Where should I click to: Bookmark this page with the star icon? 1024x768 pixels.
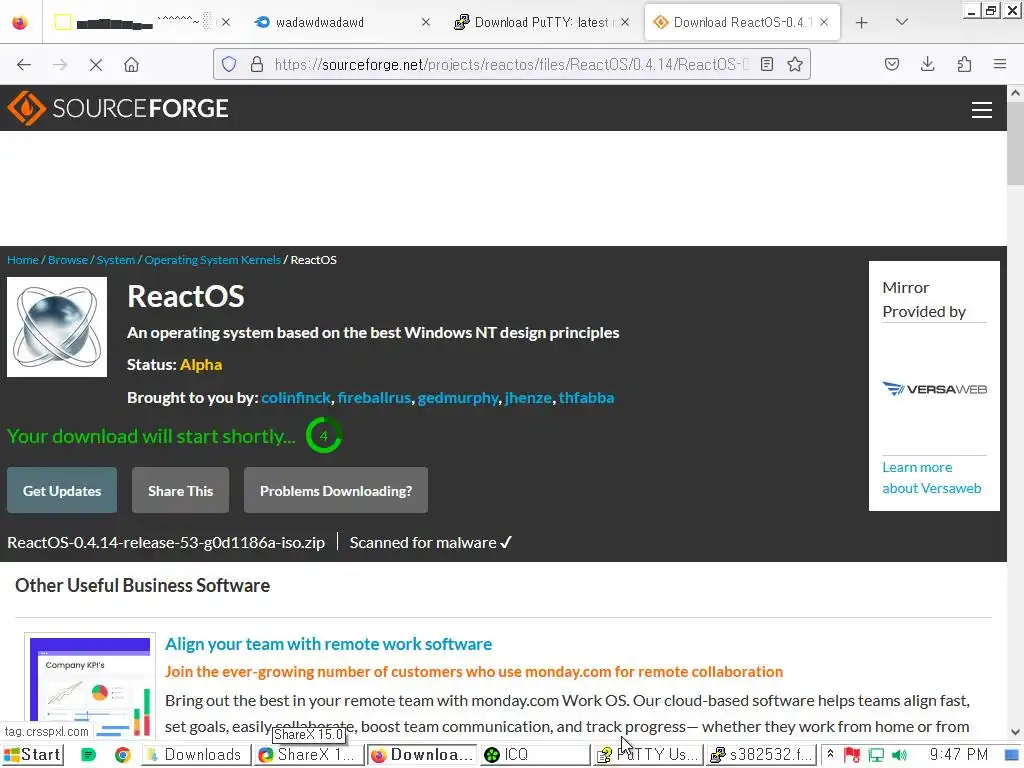(x=795, y=64)
